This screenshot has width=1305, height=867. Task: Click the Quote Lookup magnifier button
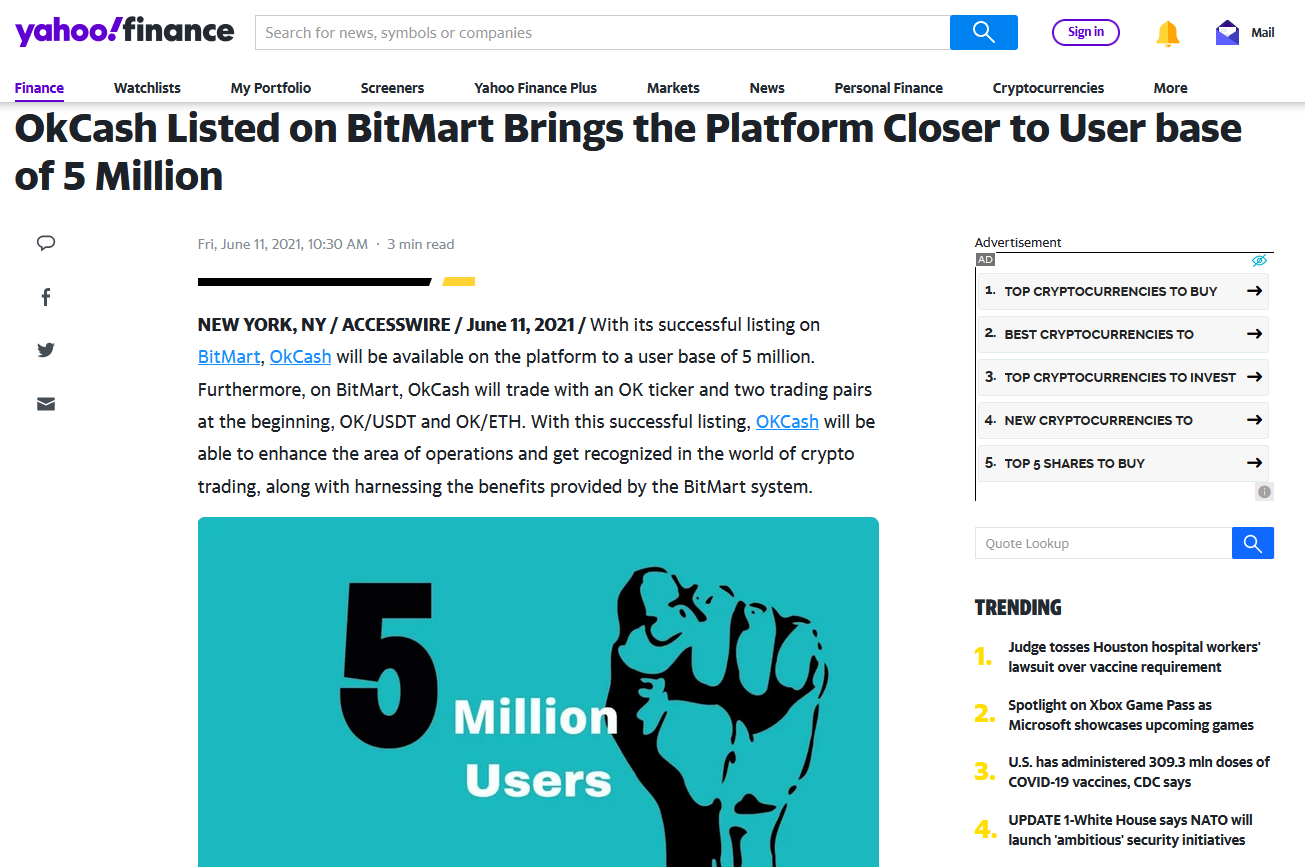pyautogui.click(x=1253, y=543)
